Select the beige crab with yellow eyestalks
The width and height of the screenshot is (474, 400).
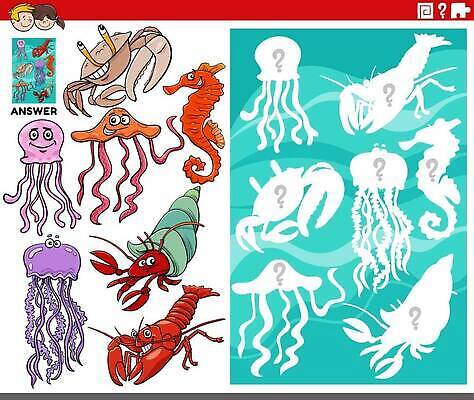coord(117,69)
